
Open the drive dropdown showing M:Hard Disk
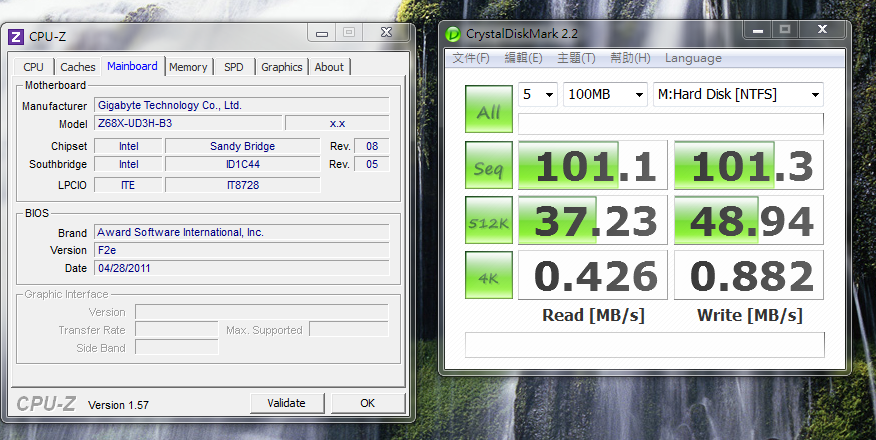739,94
